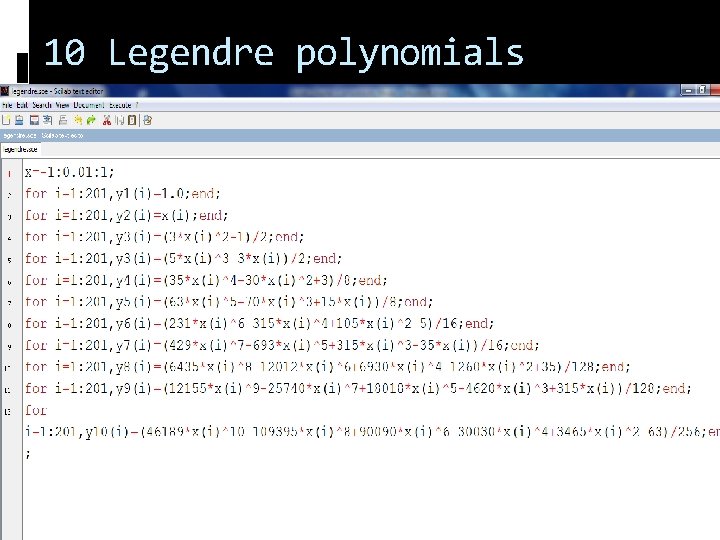The image size is (720, 540).
Task: Click the line defining y6(i)
Action: [x=259, y=323]
